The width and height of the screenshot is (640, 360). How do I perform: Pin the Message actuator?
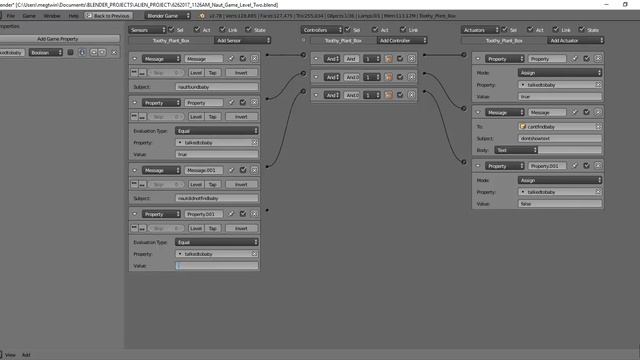(575, 112)
